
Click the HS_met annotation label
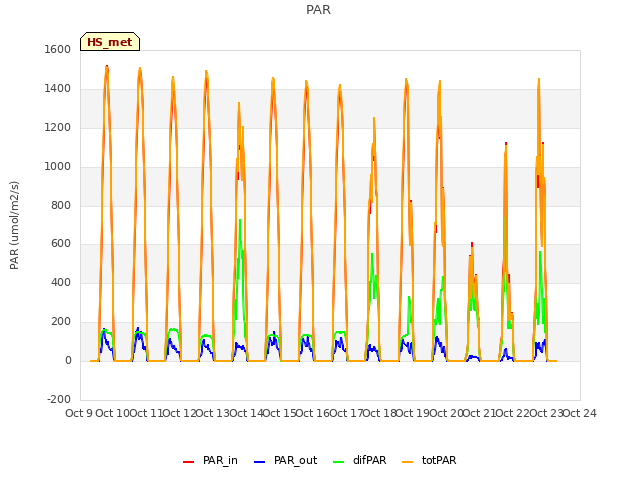[110, 42]
